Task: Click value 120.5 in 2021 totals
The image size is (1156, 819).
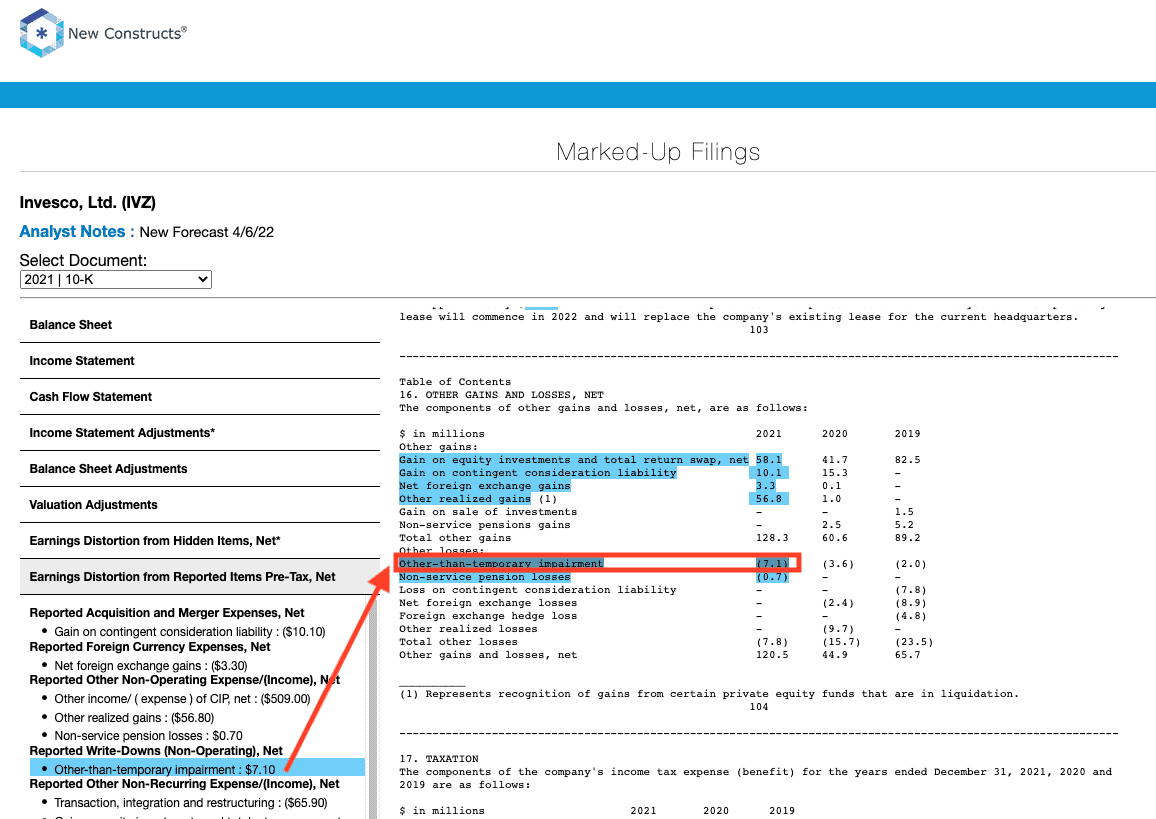Action: click(772, 655)
